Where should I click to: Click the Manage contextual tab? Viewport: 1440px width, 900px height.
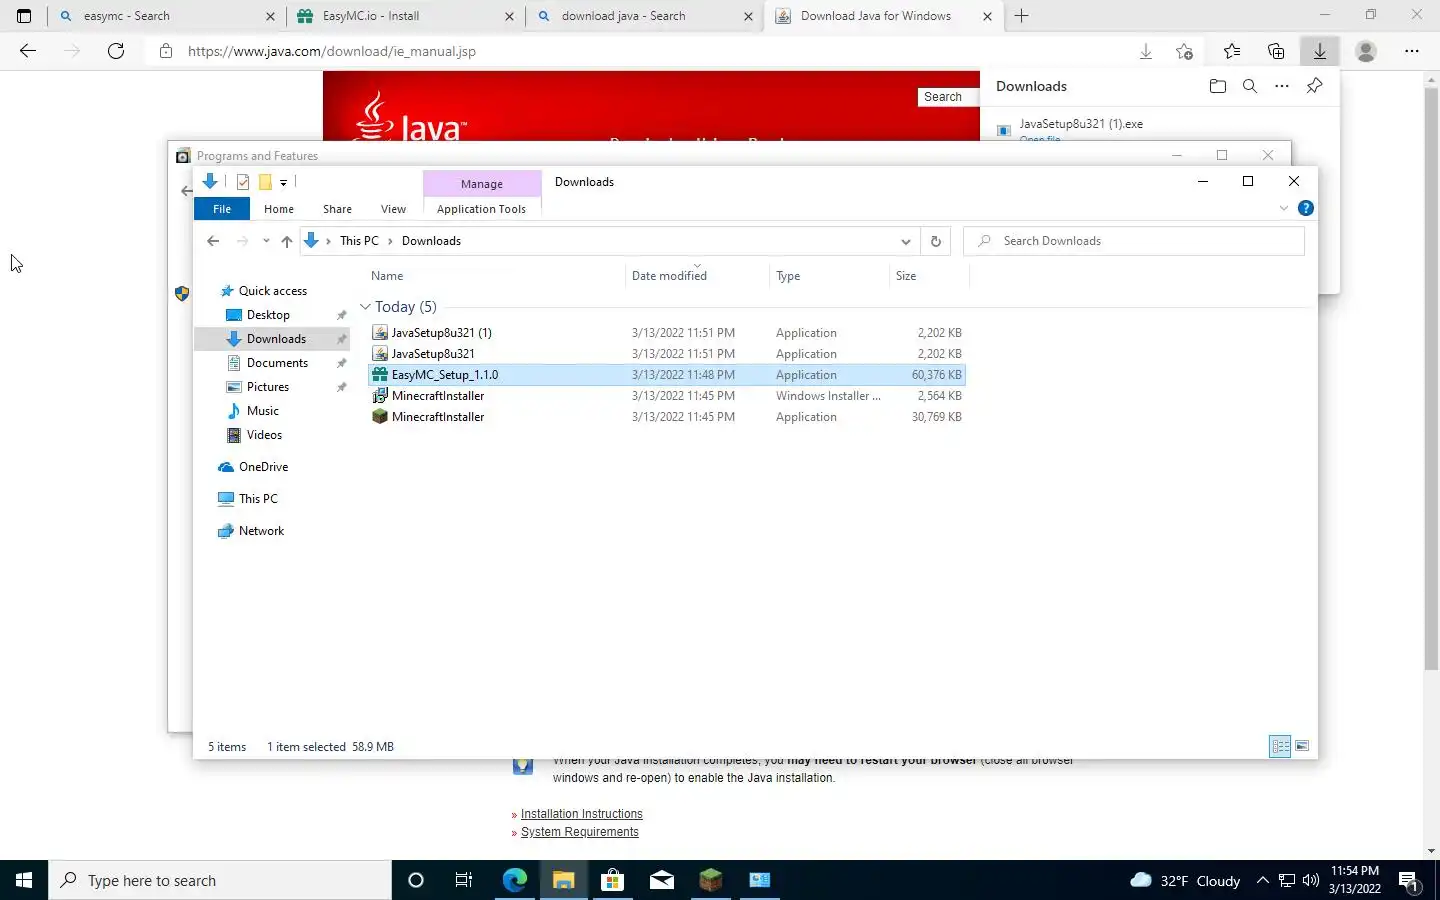click(482, 184)
